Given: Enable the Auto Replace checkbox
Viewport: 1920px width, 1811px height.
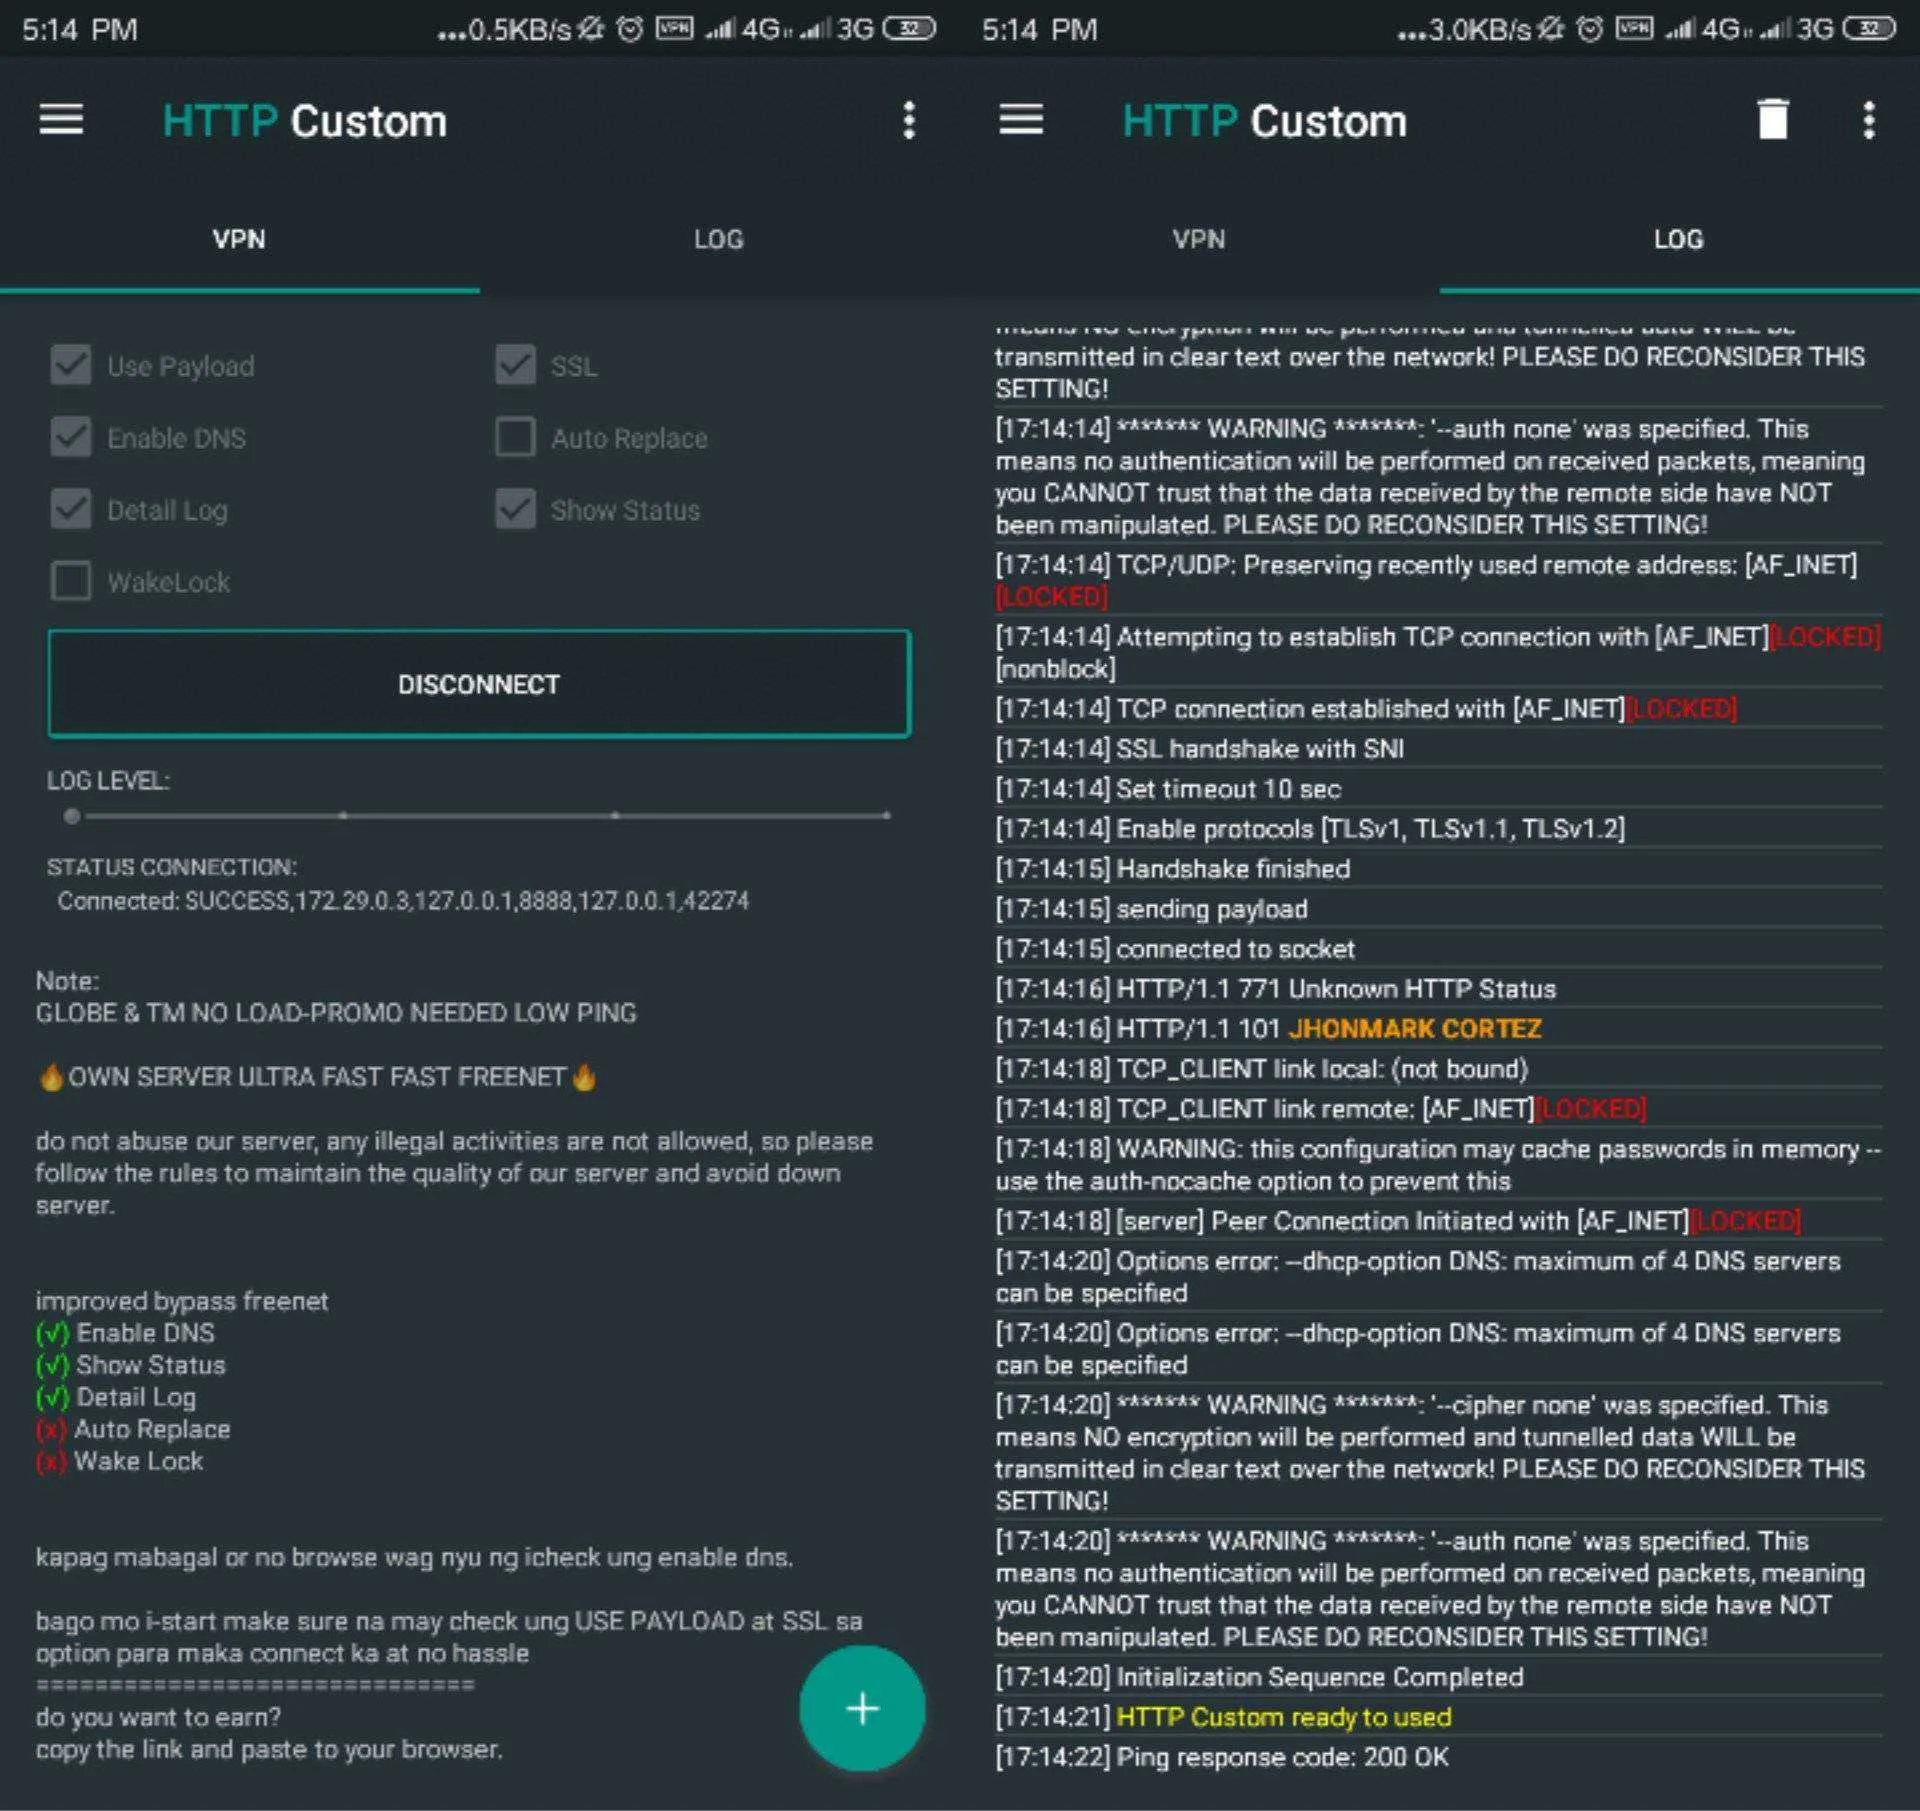Looking at the screenshot, I should coord(515,437).
